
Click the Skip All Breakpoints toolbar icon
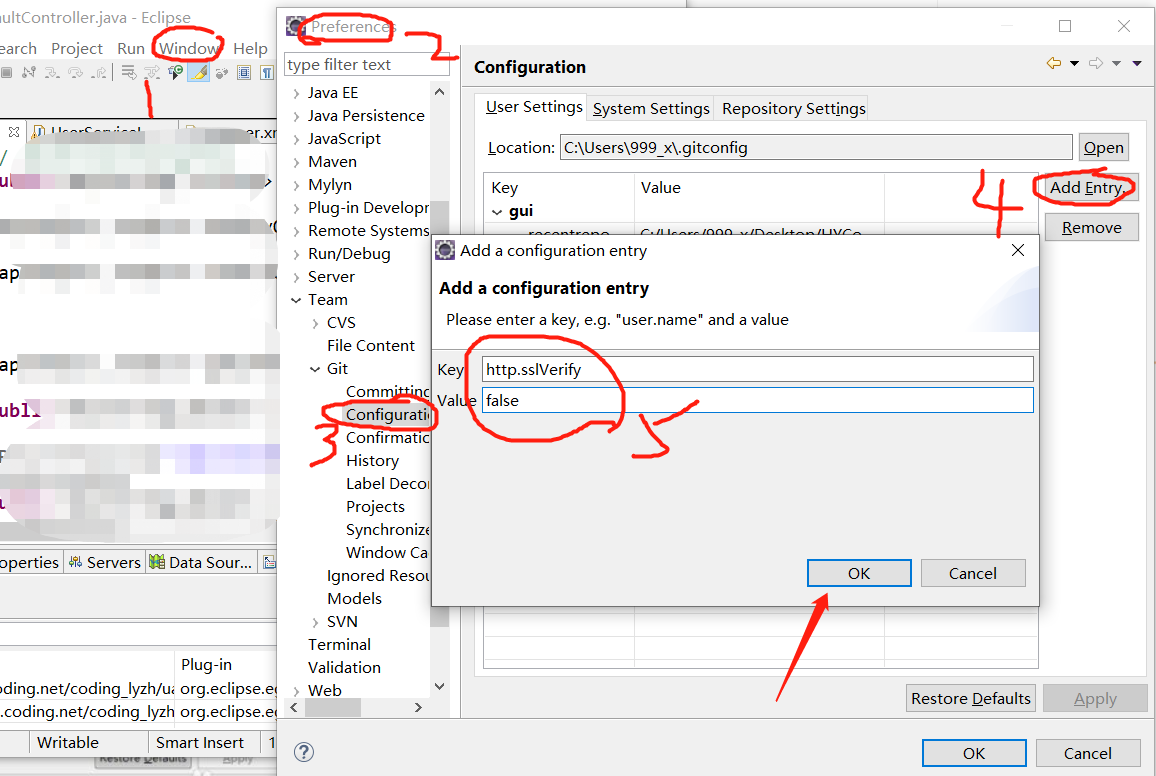click(x=30, y=72)
